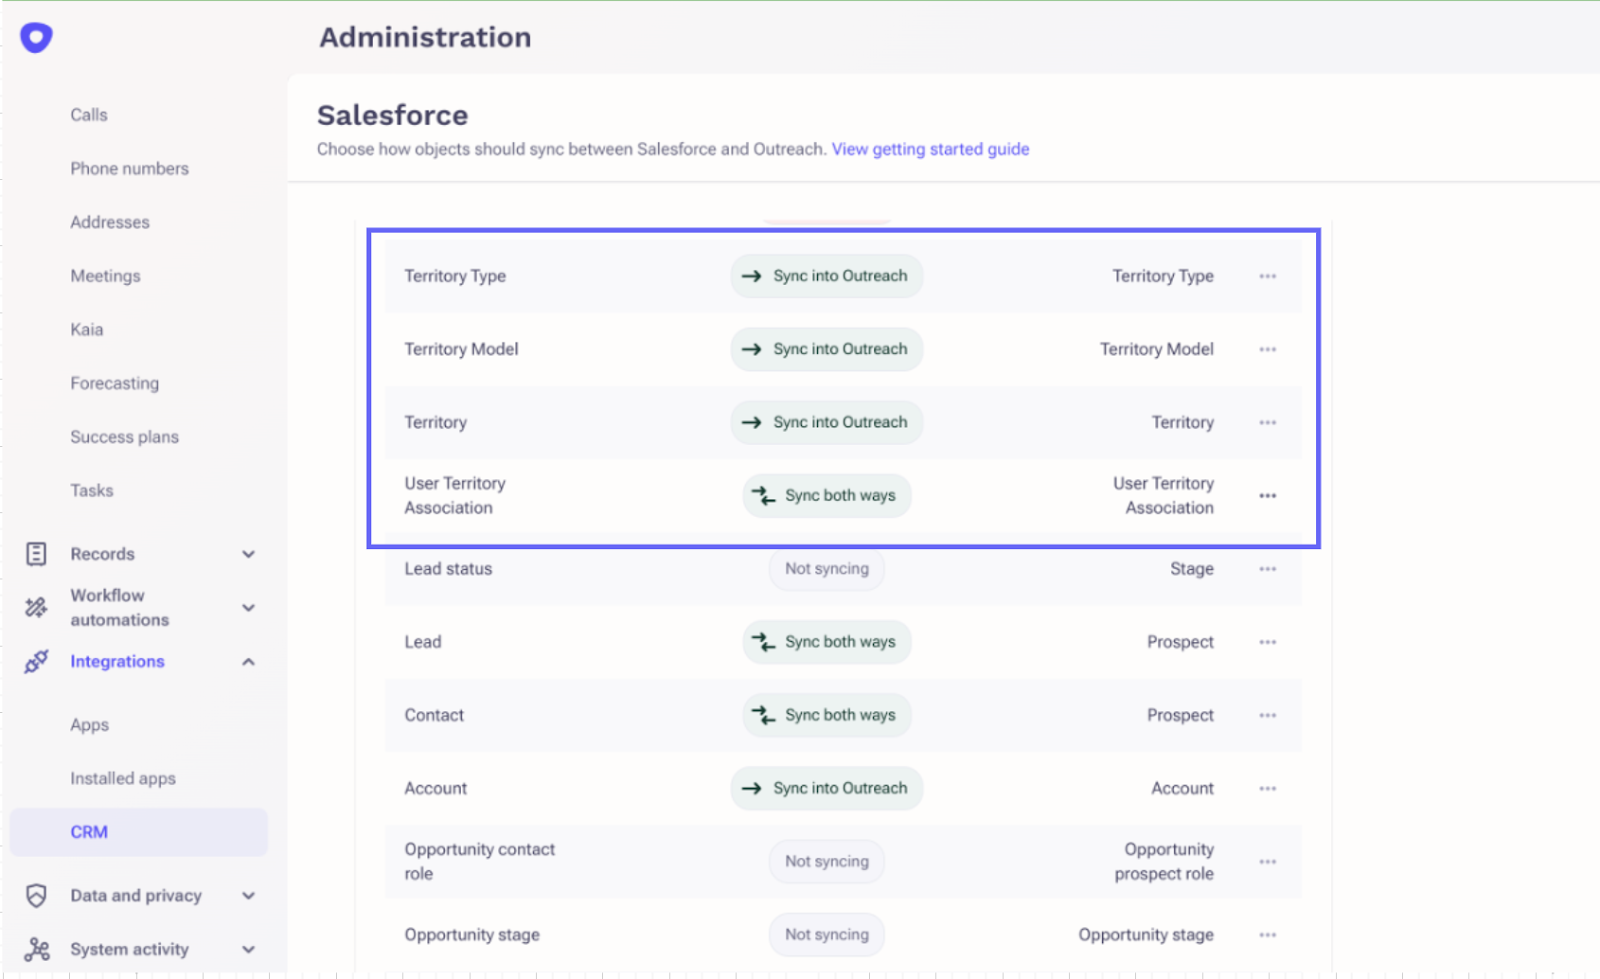Select the CRM sidebar item
1600x979 pixels.
(x=139, y=832)
